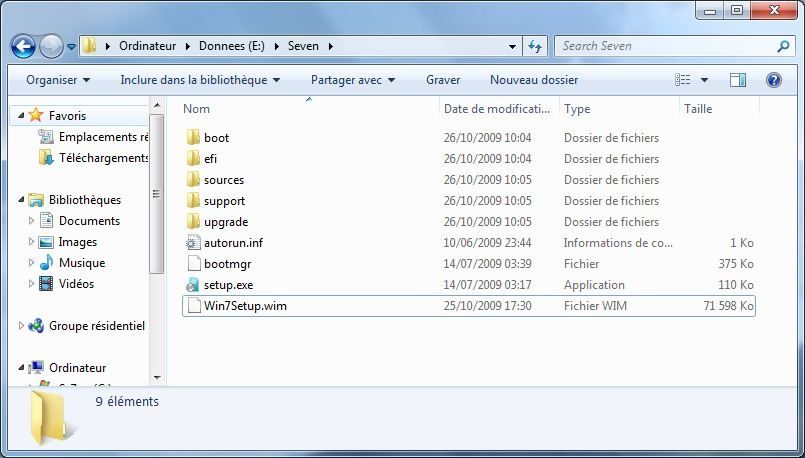The image size is (805, 458).
Task: Expand the Vidéos library node
Action: pos(31,284)
